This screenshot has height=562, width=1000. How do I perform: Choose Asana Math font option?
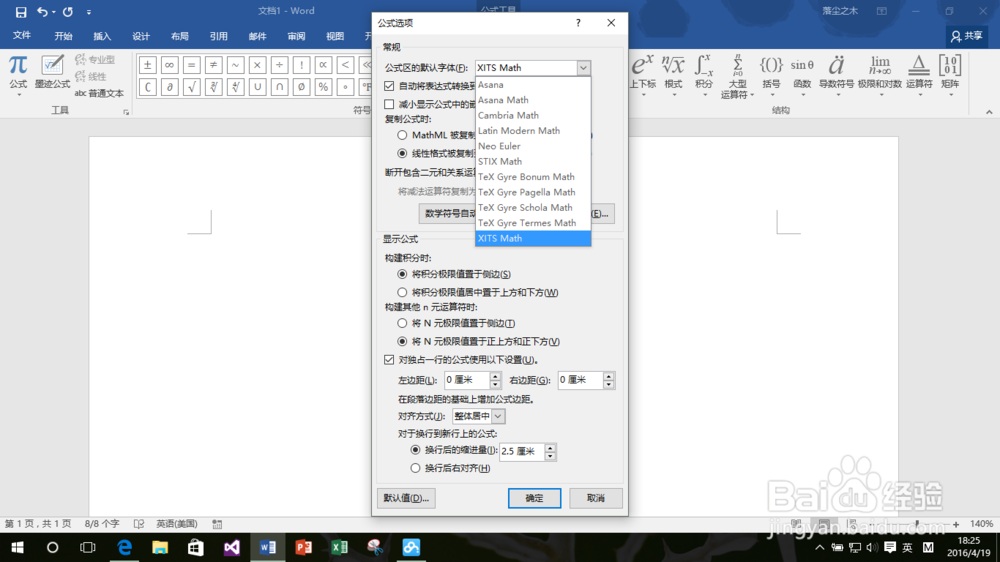(533, 100)
